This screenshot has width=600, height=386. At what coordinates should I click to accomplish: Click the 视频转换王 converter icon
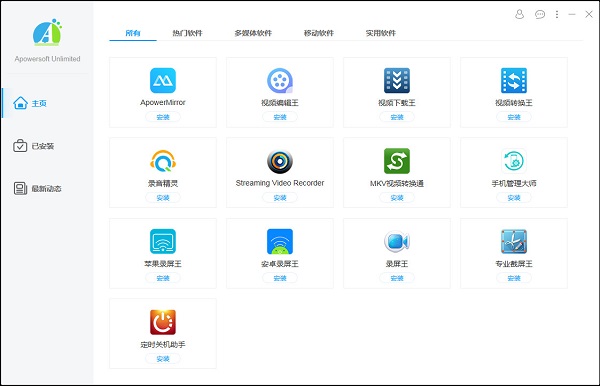point(514,80)
